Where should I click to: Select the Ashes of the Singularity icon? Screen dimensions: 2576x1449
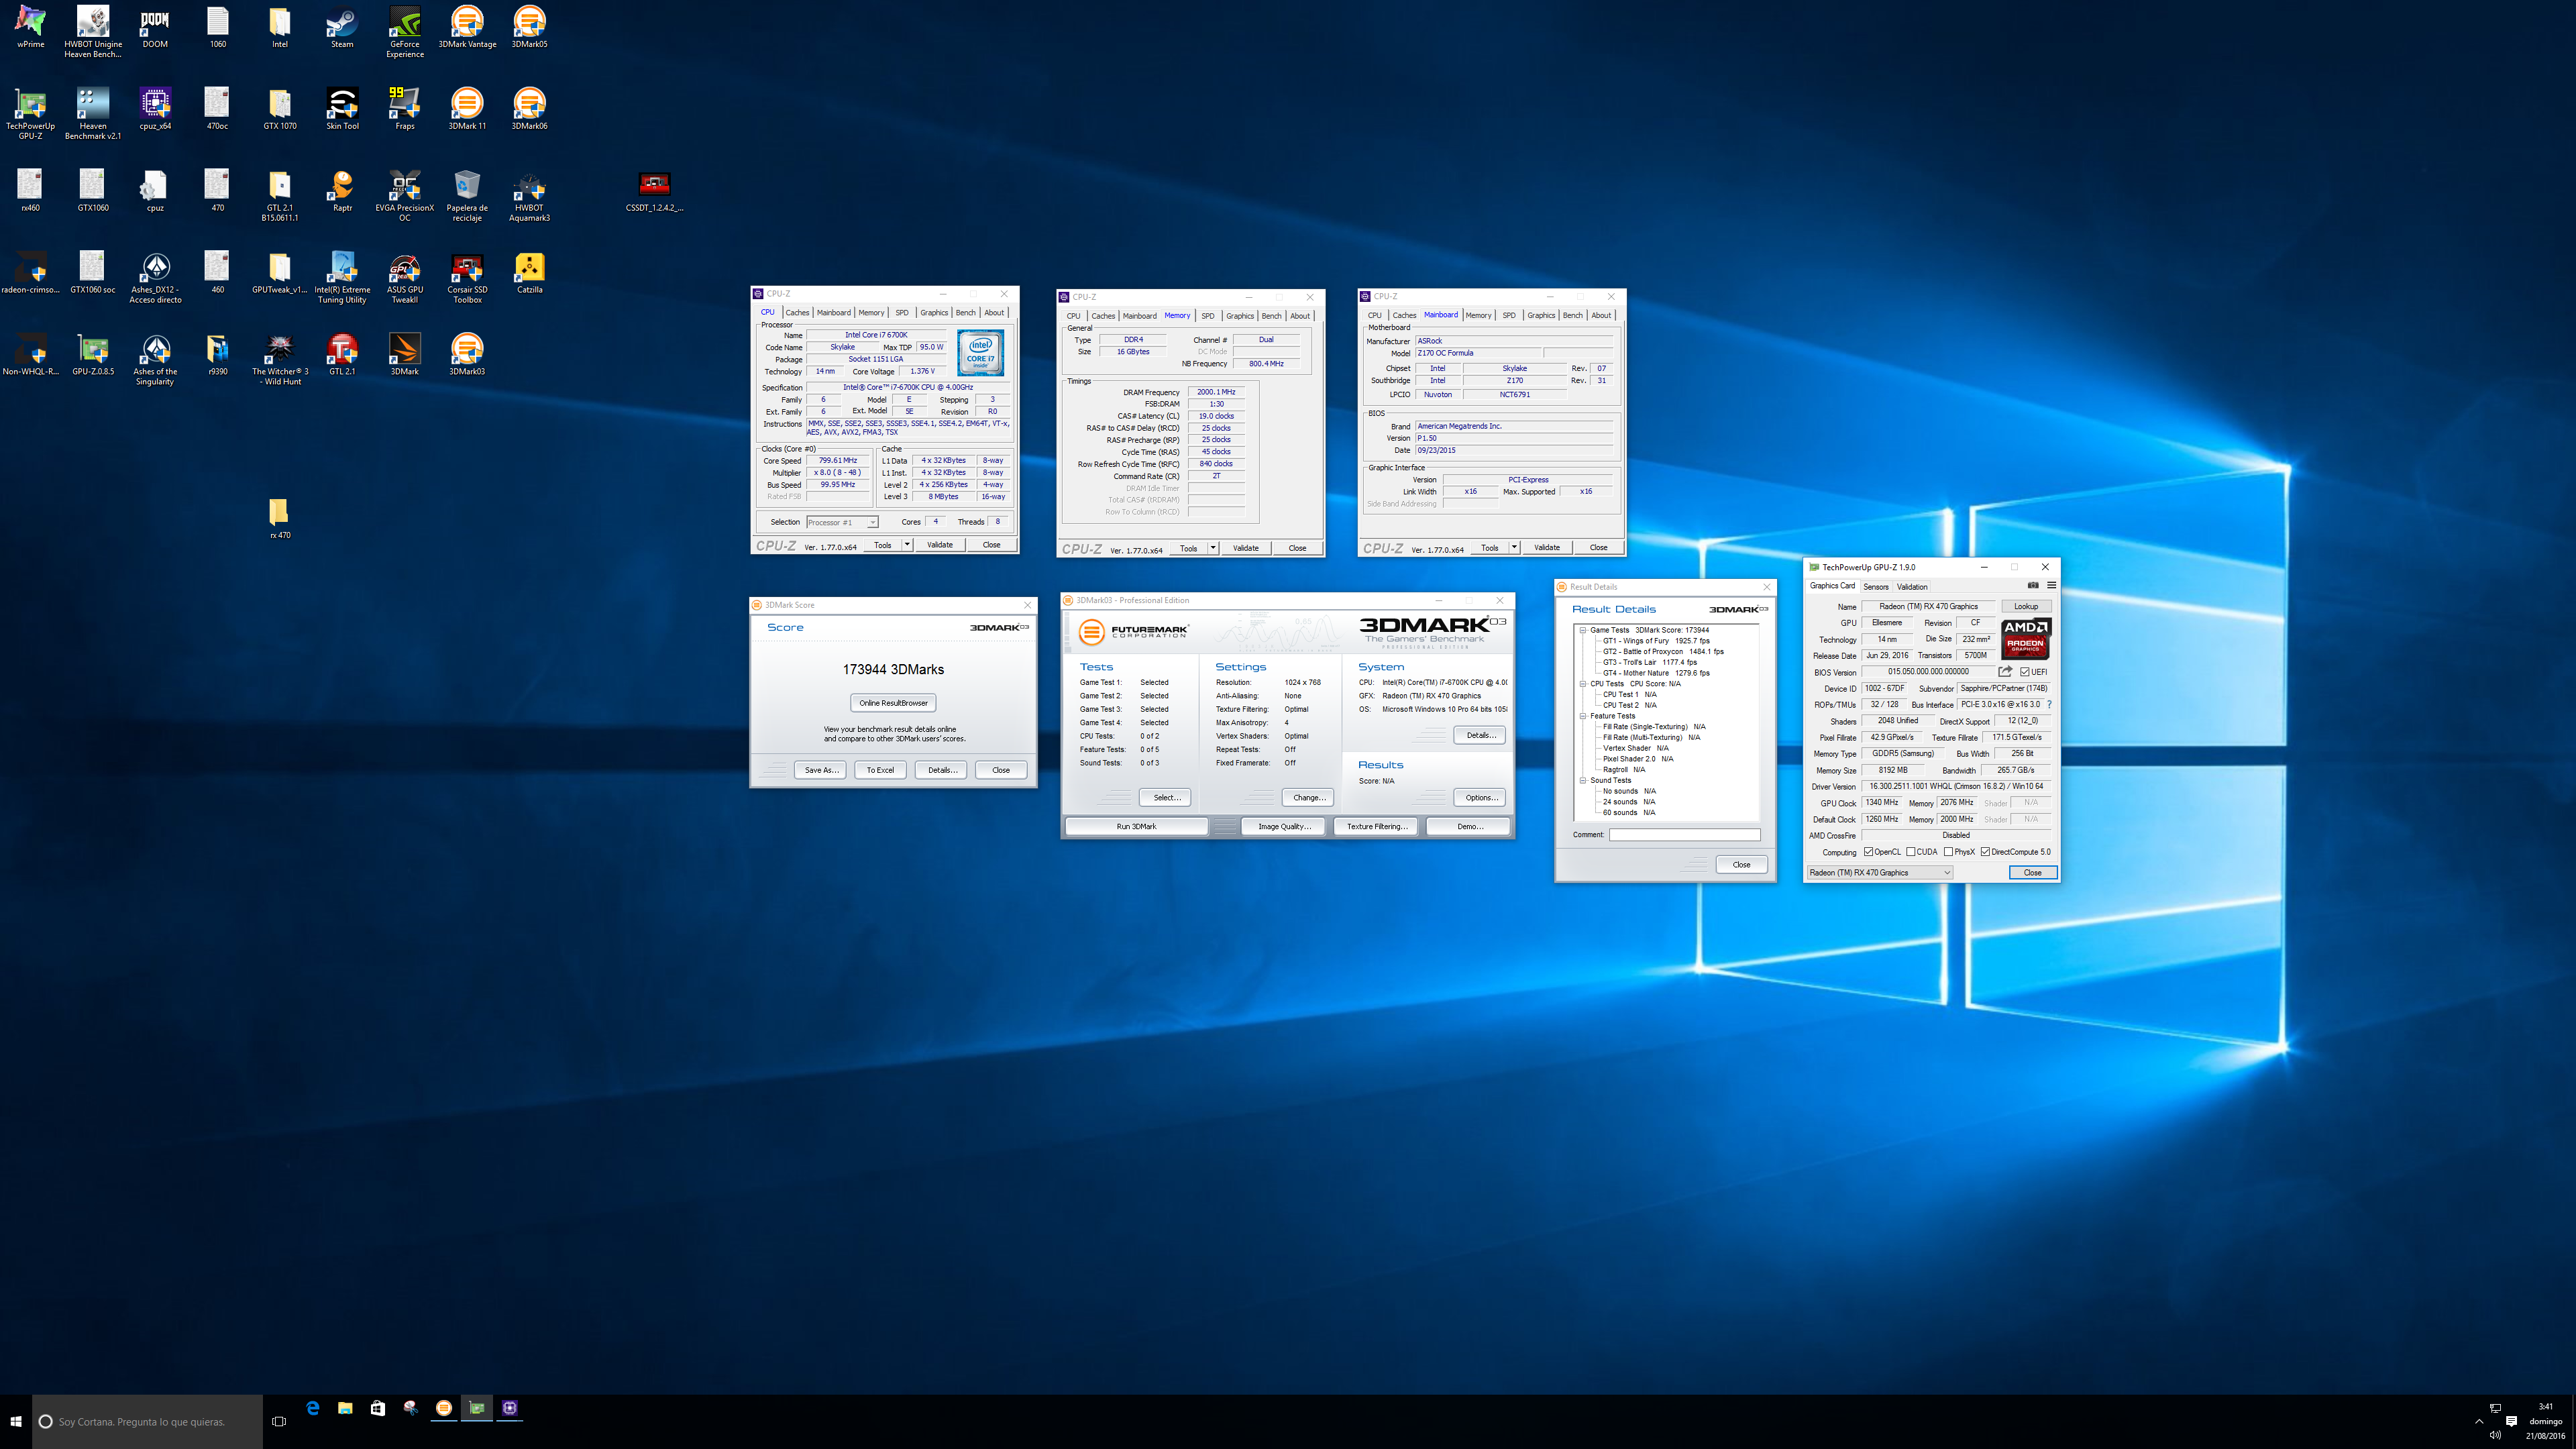point(155,359)
